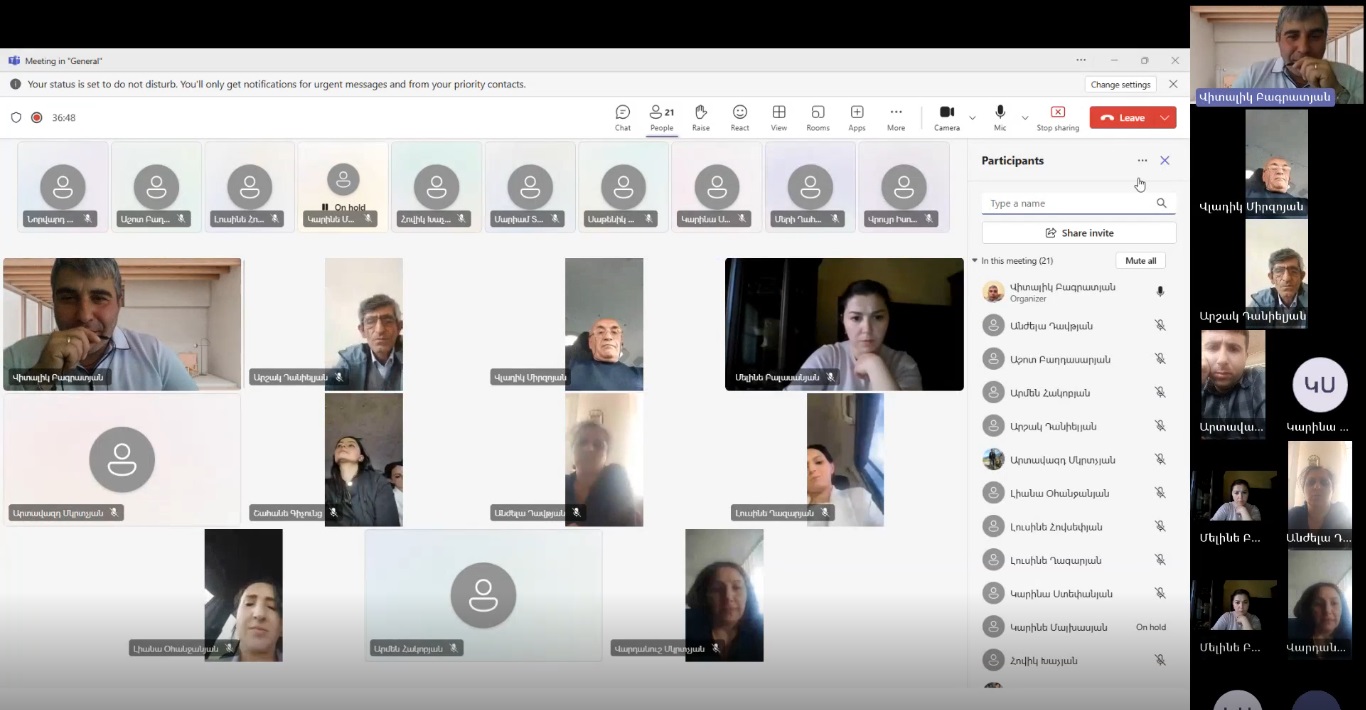Toggle the People panel
The width and height of the screenshot is (1366, 710).
point(662,117)
